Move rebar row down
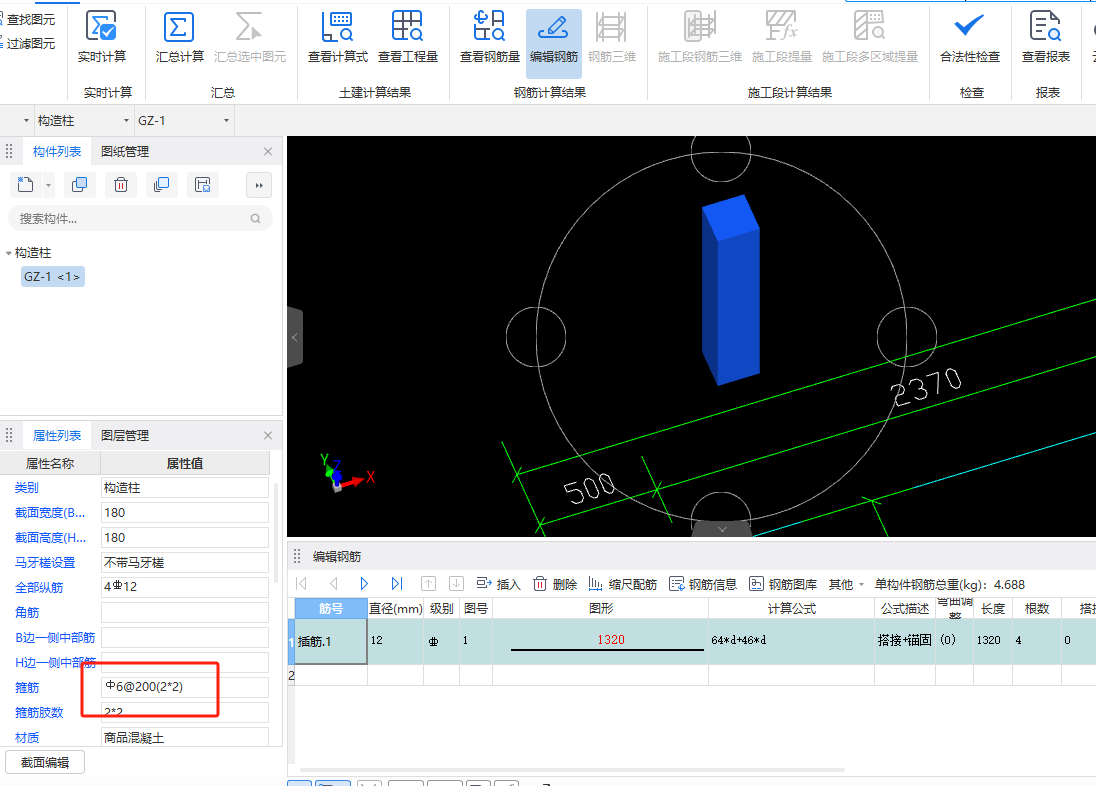Screen dimensions: 1096x786 [456, 584]
